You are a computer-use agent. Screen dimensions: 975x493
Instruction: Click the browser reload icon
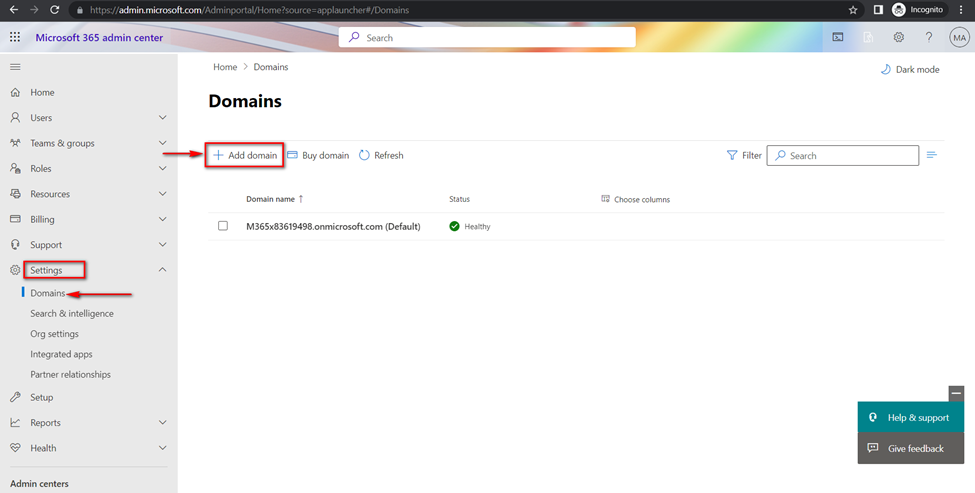(54, 10)
